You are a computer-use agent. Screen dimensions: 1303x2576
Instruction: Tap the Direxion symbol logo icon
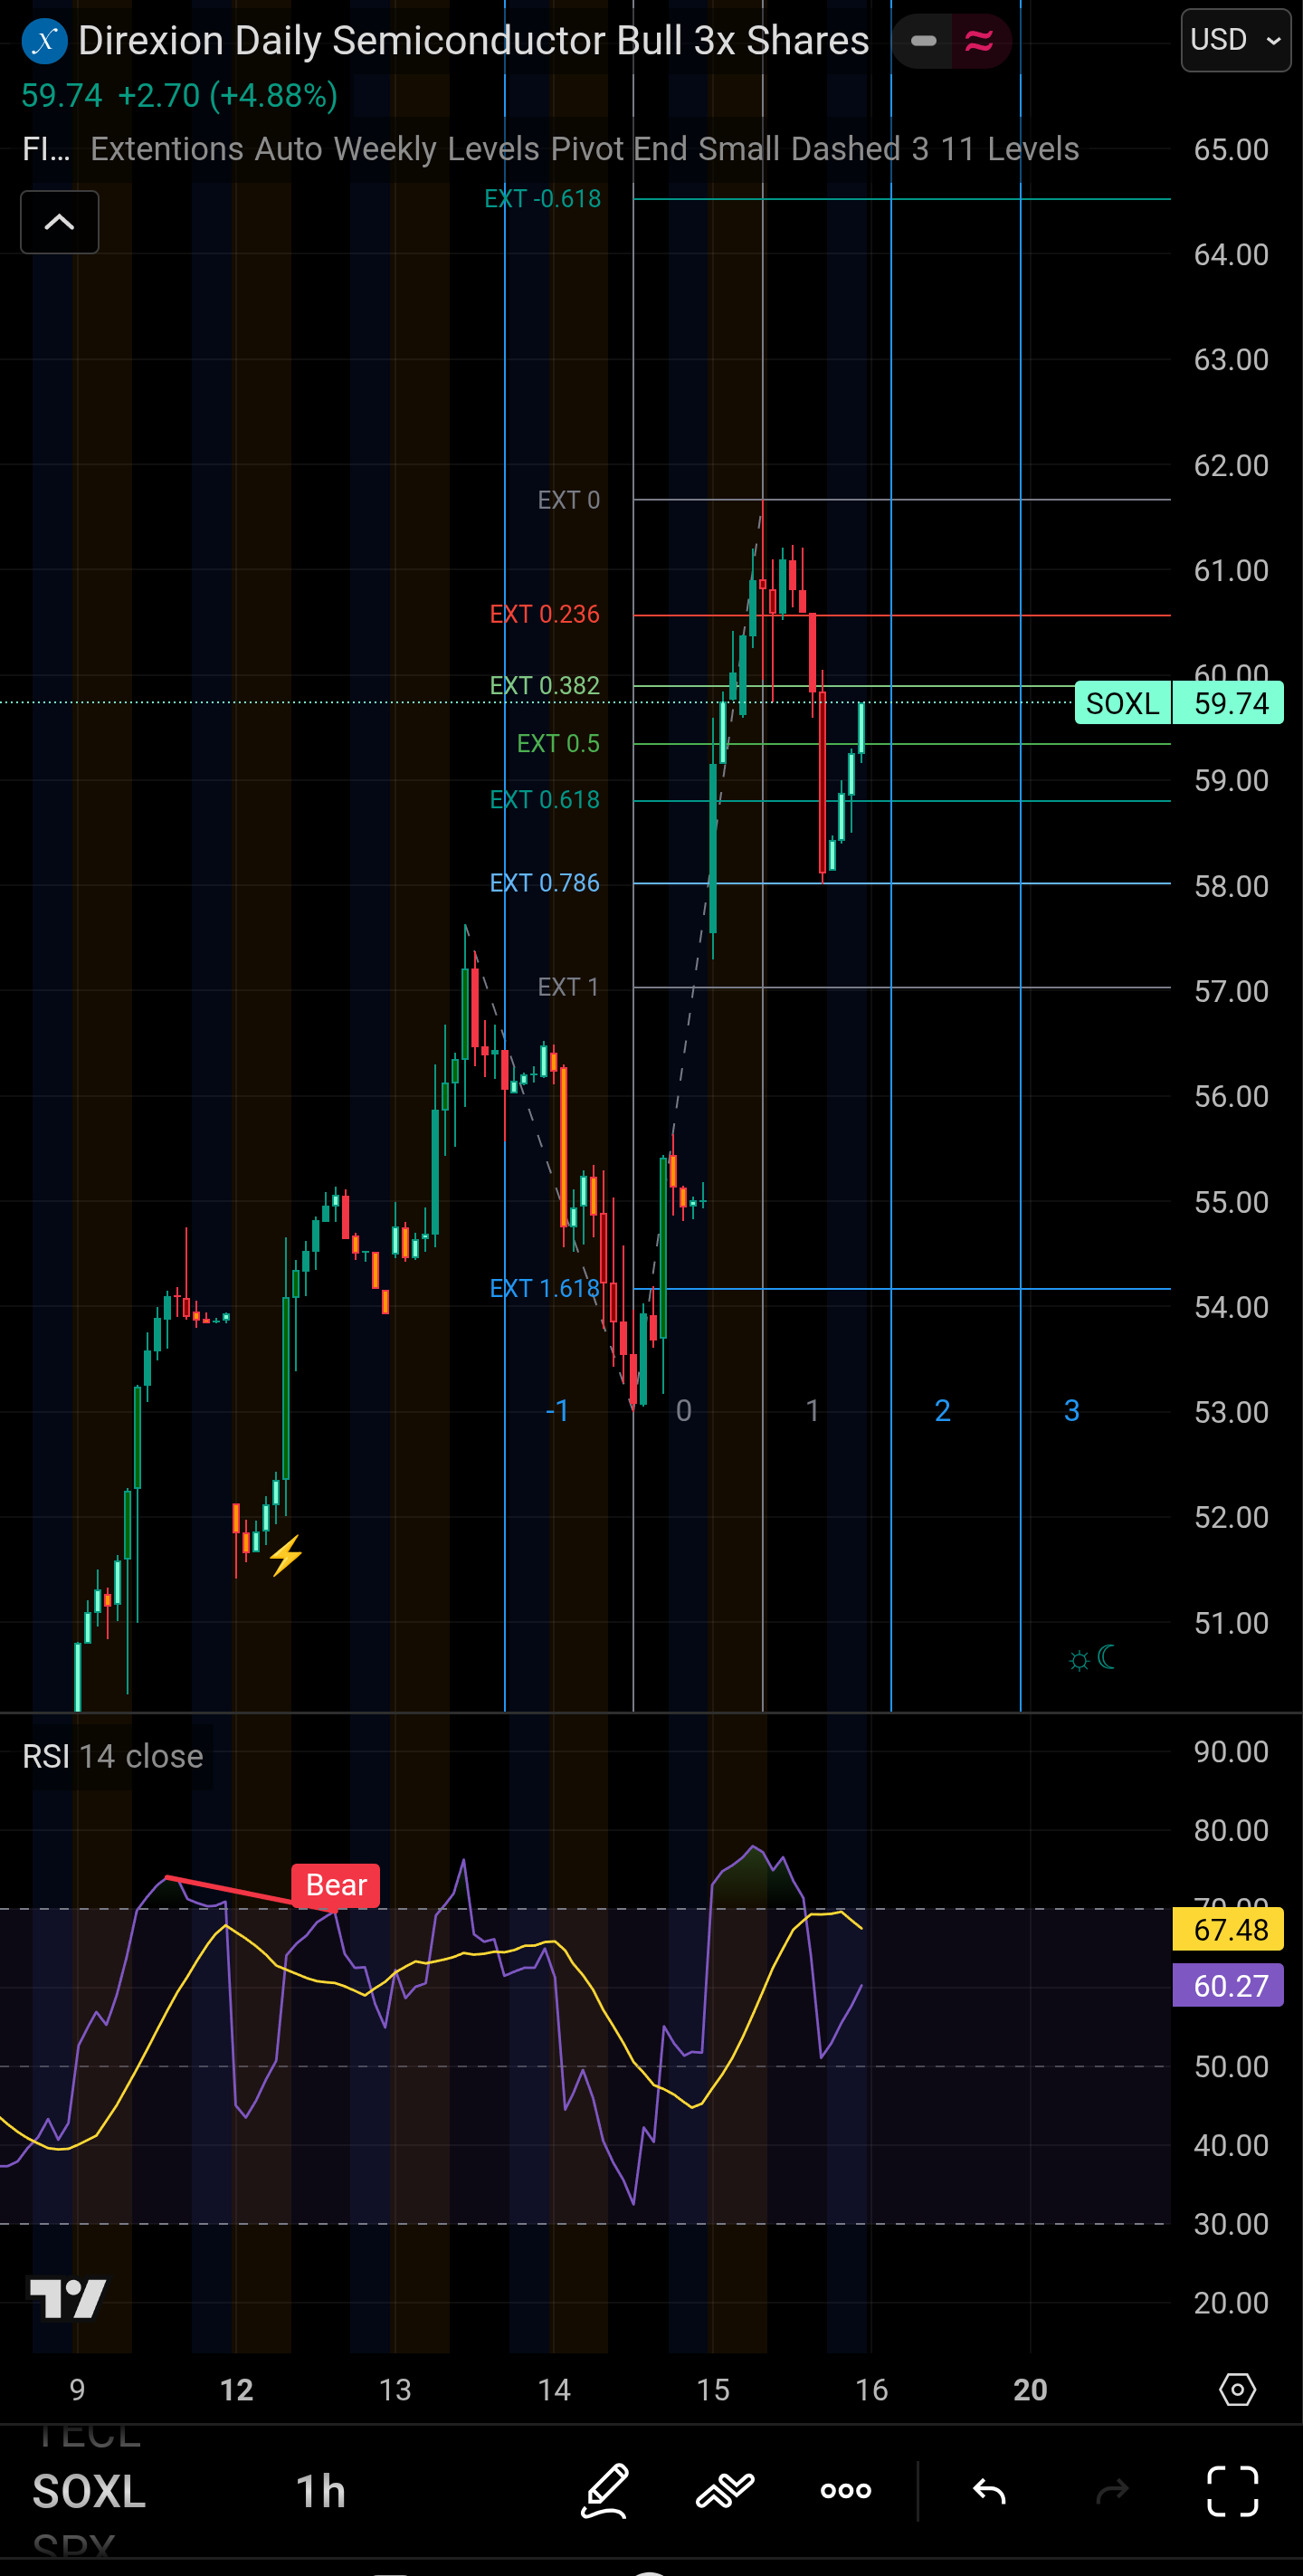pos(44,41)
